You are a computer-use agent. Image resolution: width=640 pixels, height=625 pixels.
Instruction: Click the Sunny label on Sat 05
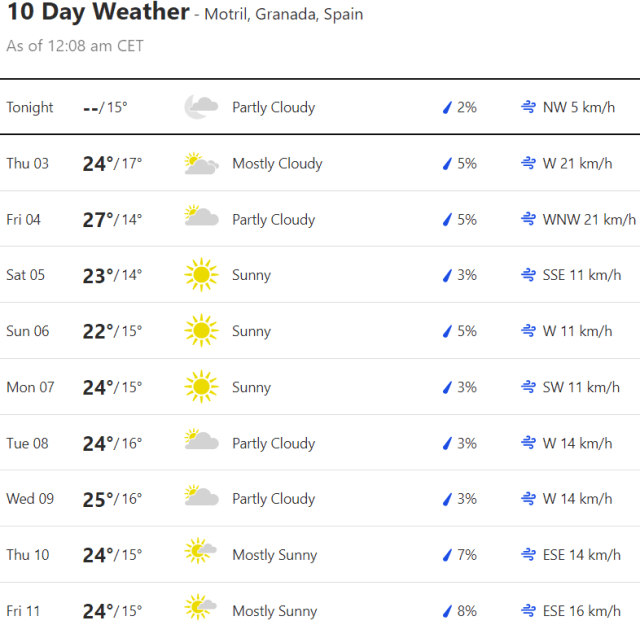(x=251, y=275)
